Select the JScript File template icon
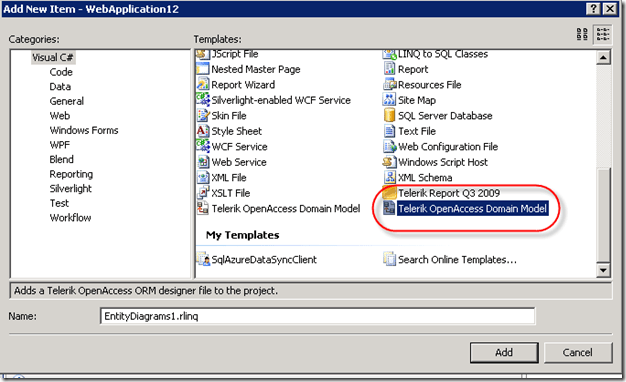 203,55
